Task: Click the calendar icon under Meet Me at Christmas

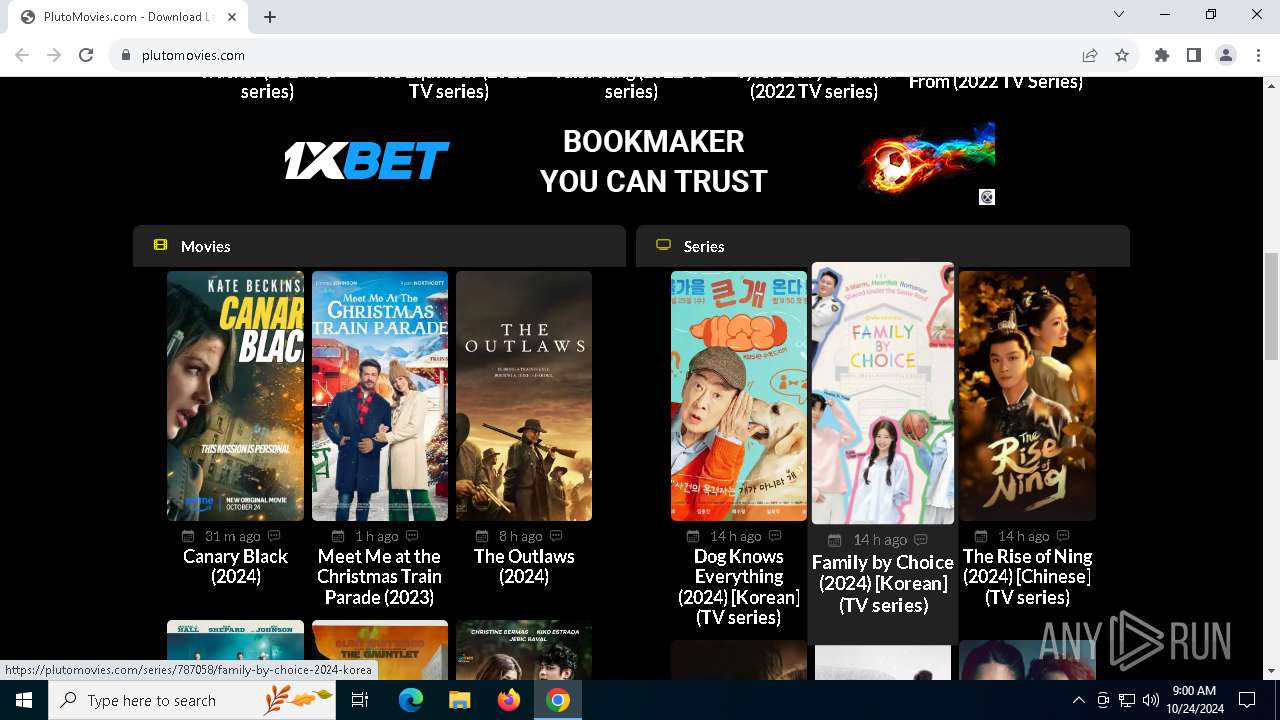Action: point(338,536)
